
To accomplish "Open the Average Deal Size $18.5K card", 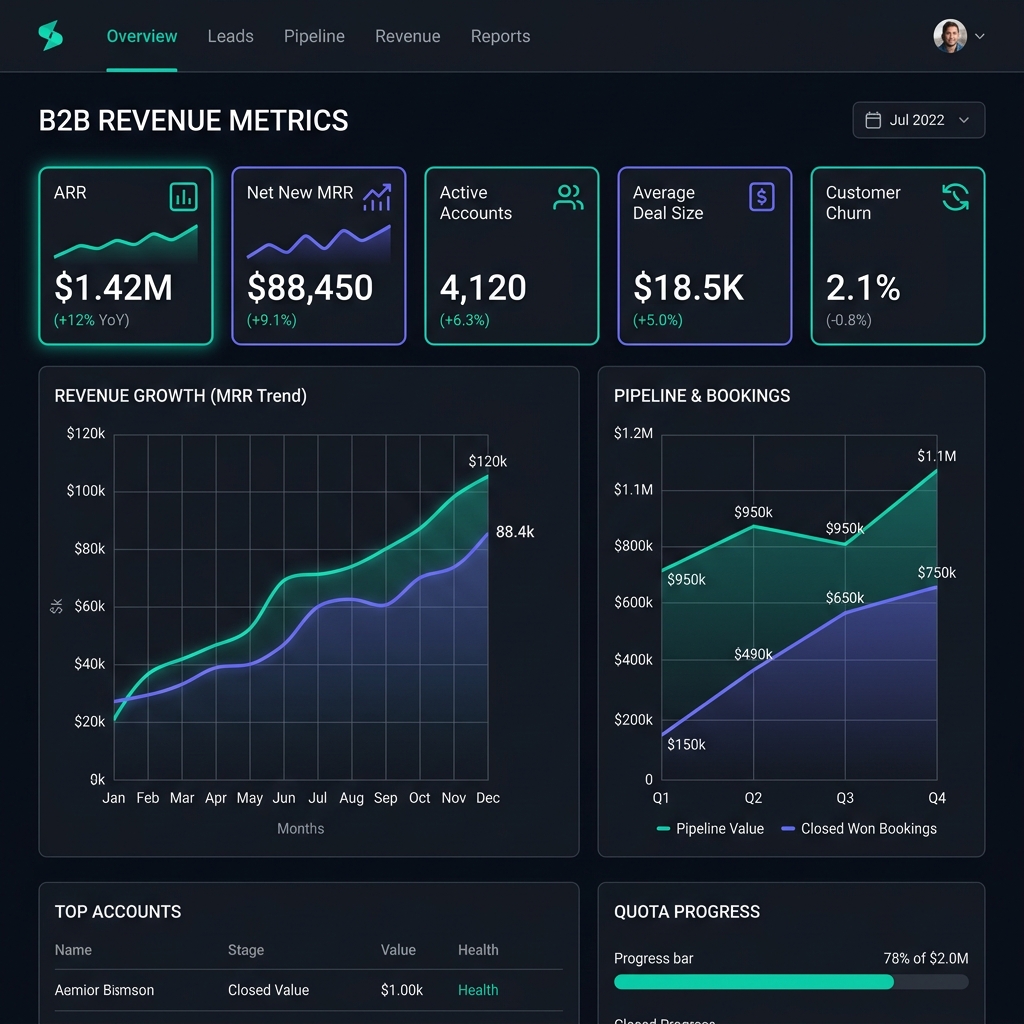I will click(x=705, y=256).
